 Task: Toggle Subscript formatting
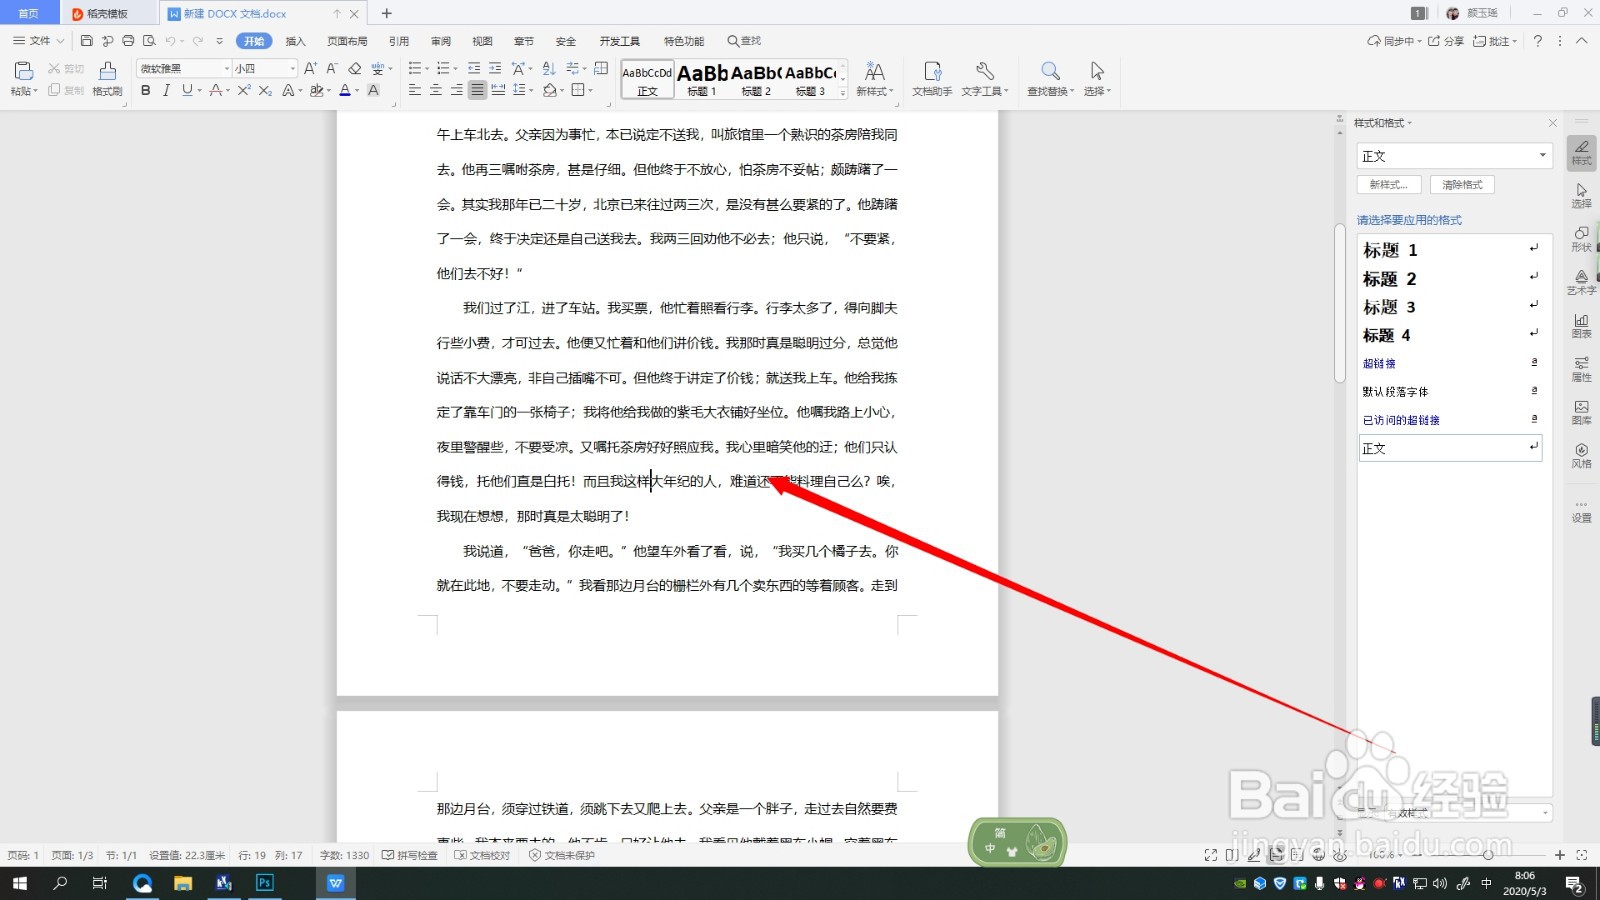point(265,90)
